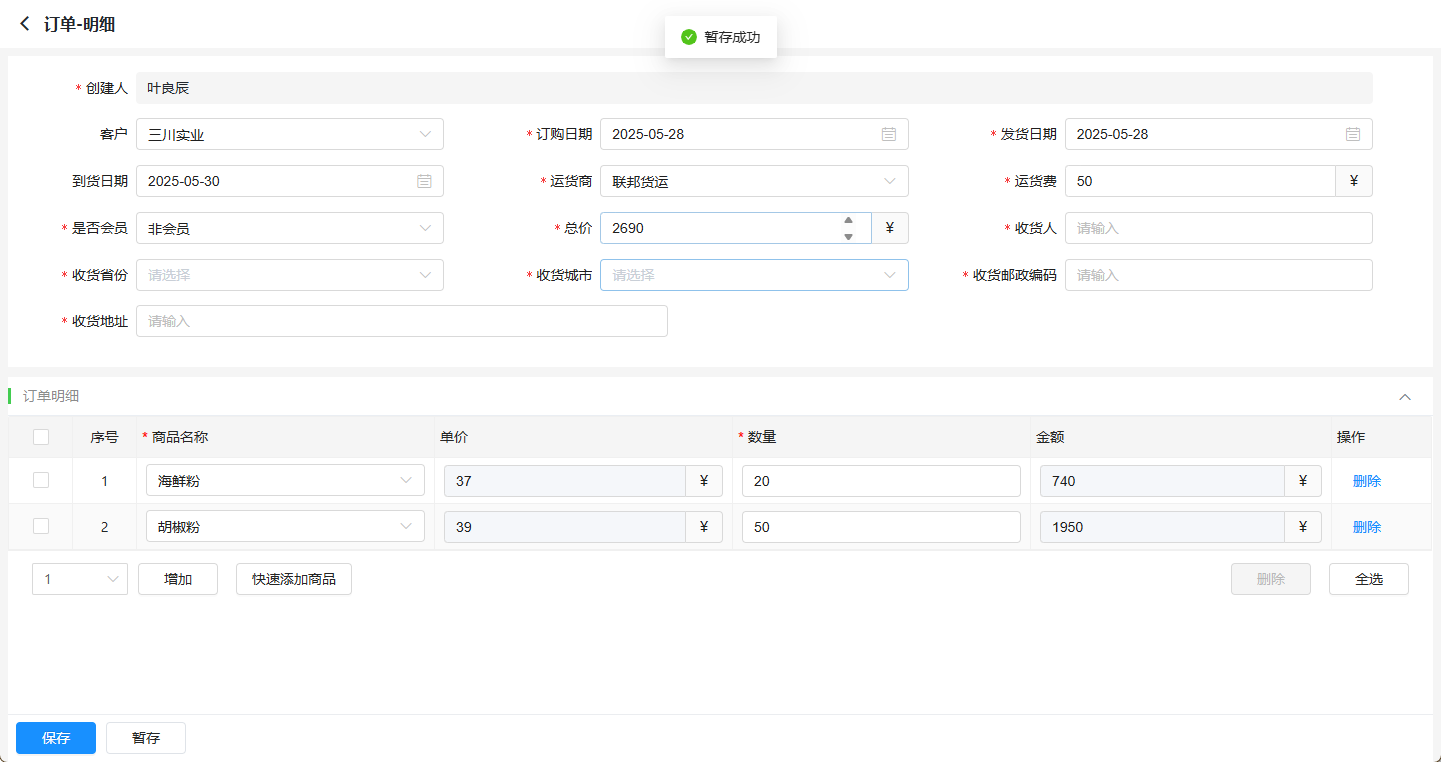Click the back arrow beside 订单-明细
The image size is (1441, 762).
click(25, 24)
